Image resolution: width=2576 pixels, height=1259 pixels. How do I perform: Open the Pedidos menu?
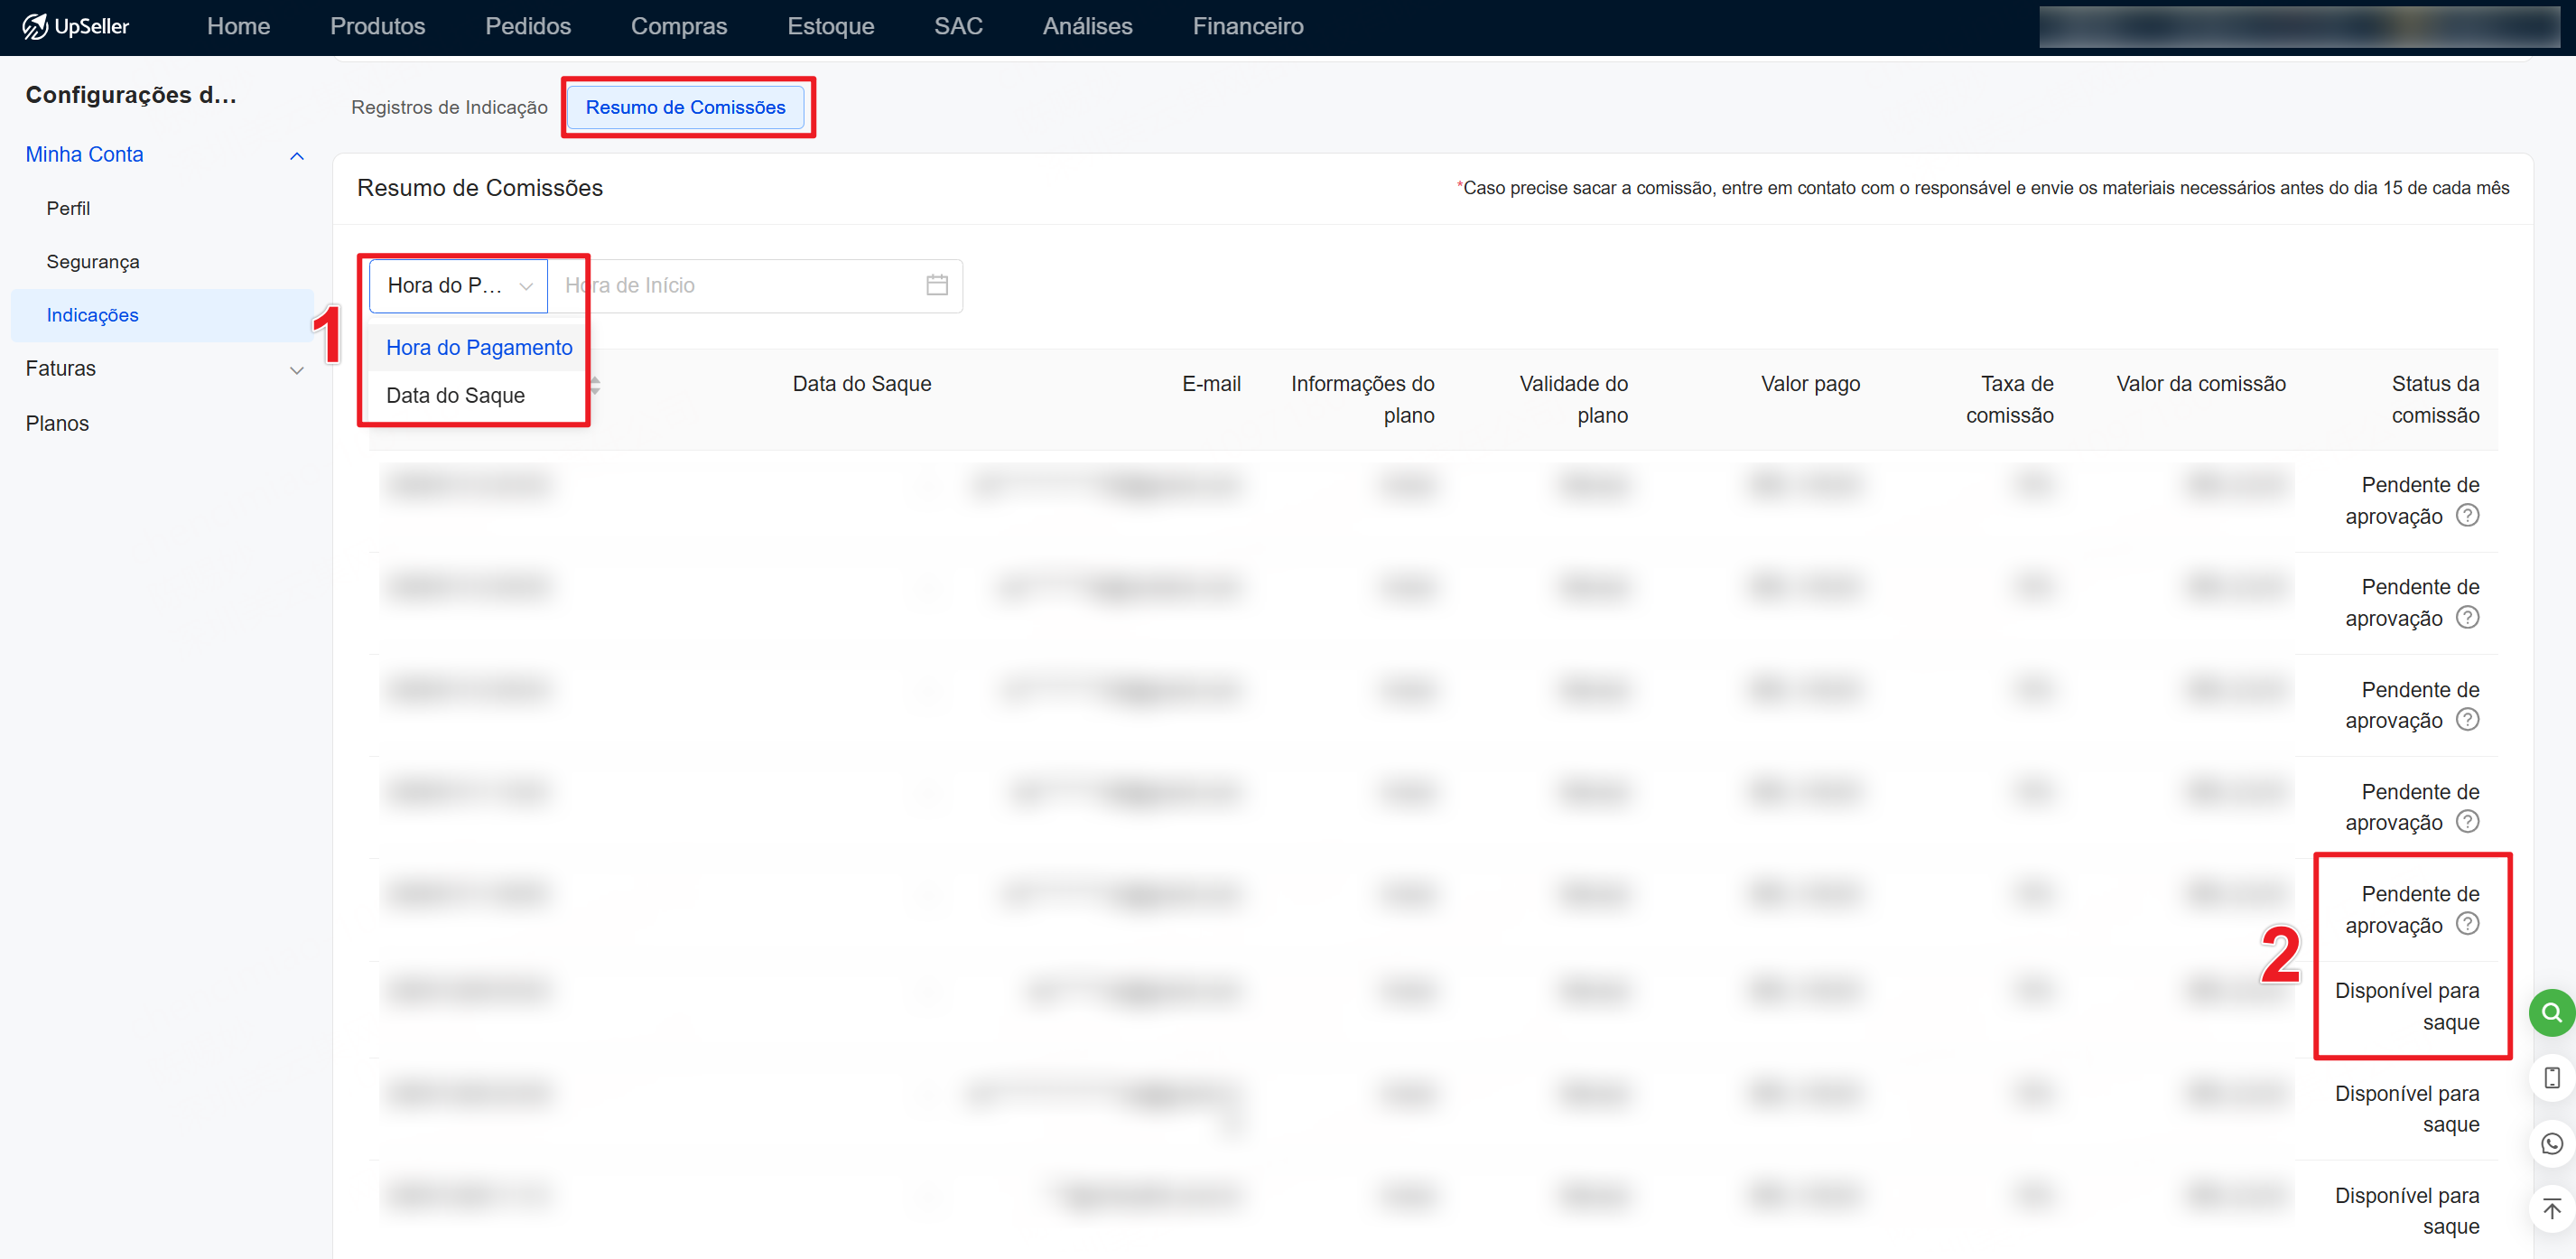click(x=527, y=26)
